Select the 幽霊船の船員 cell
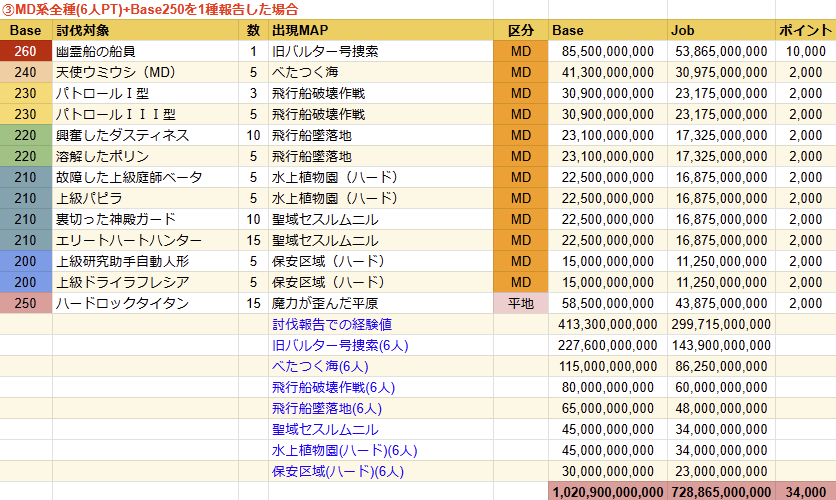The width and height of the screenshot is (836, 500). 146,51
